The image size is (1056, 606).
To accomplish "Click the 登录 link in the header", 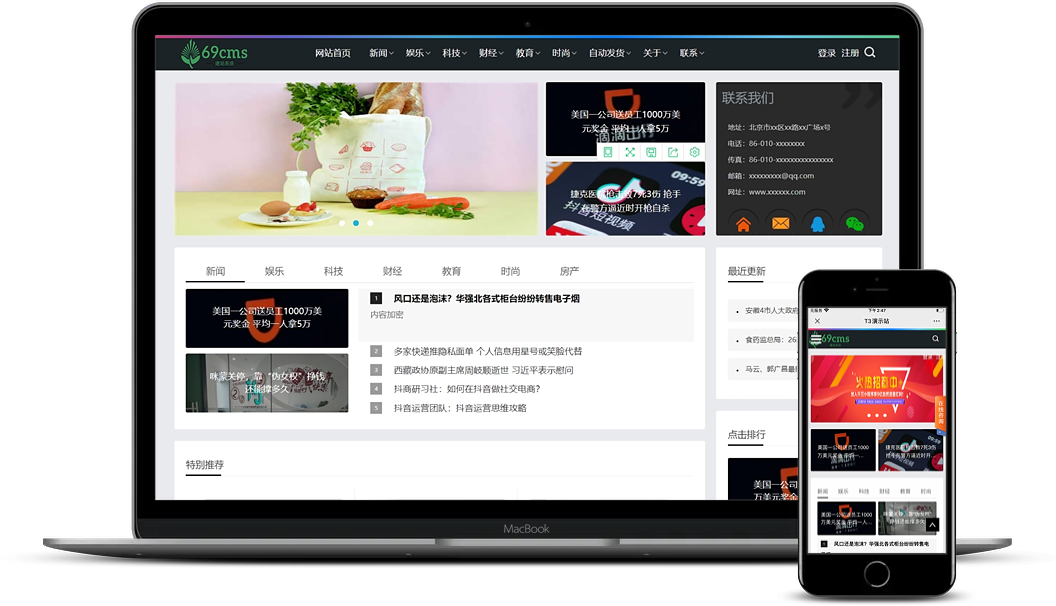I will 826,53.
